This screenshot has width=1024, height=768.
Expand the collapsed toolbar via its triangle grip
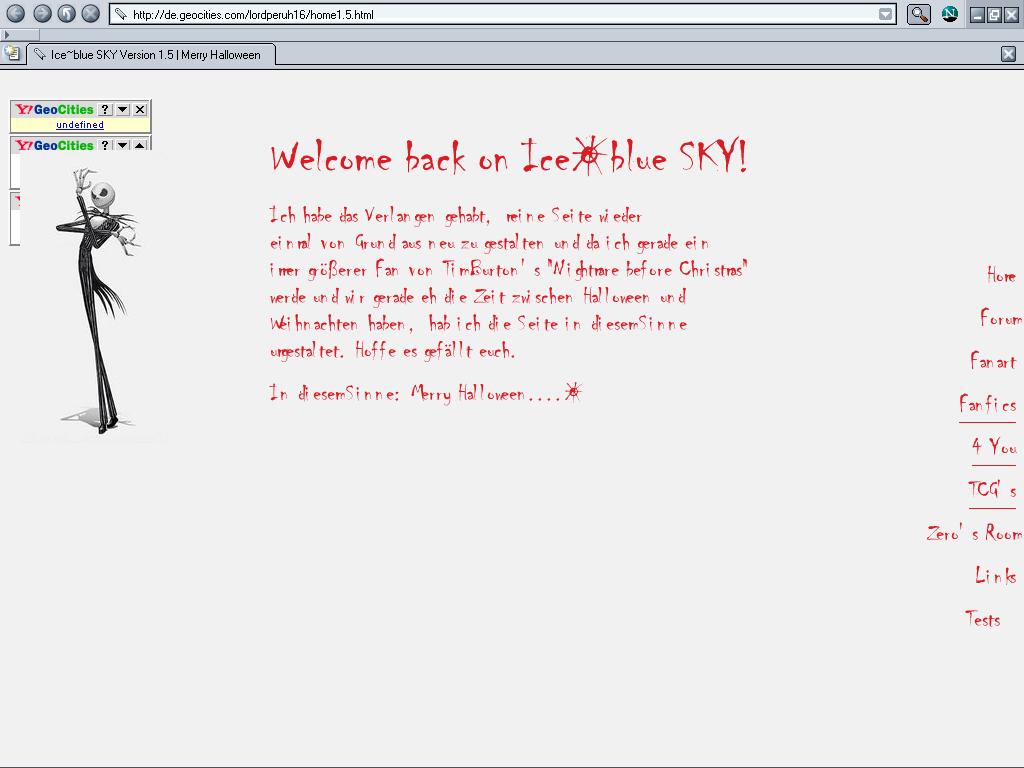[7, 35]
